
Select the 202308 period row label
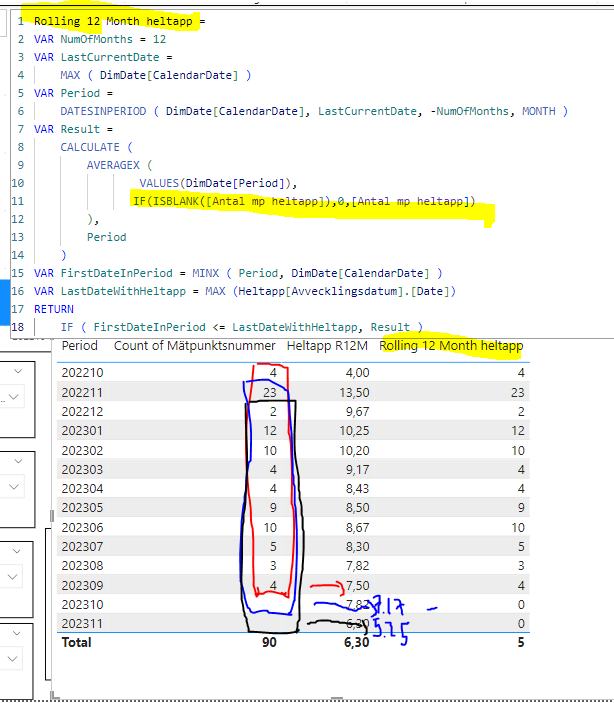coord(82,566)
